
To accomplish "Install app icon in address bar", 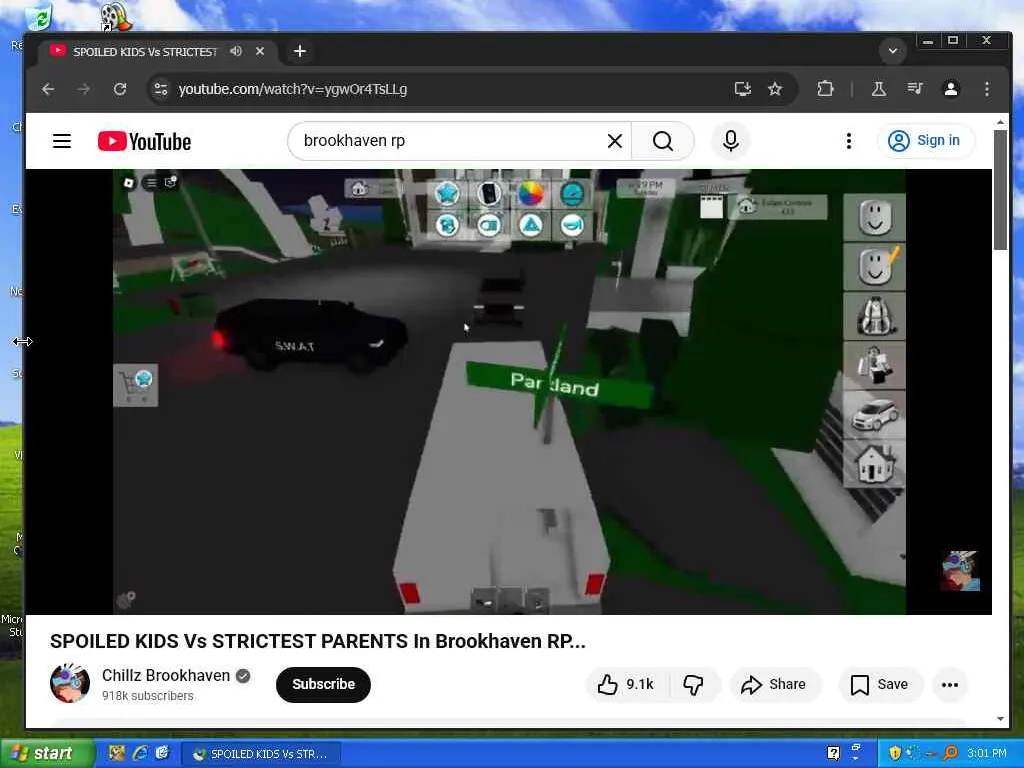I will 743,89.
